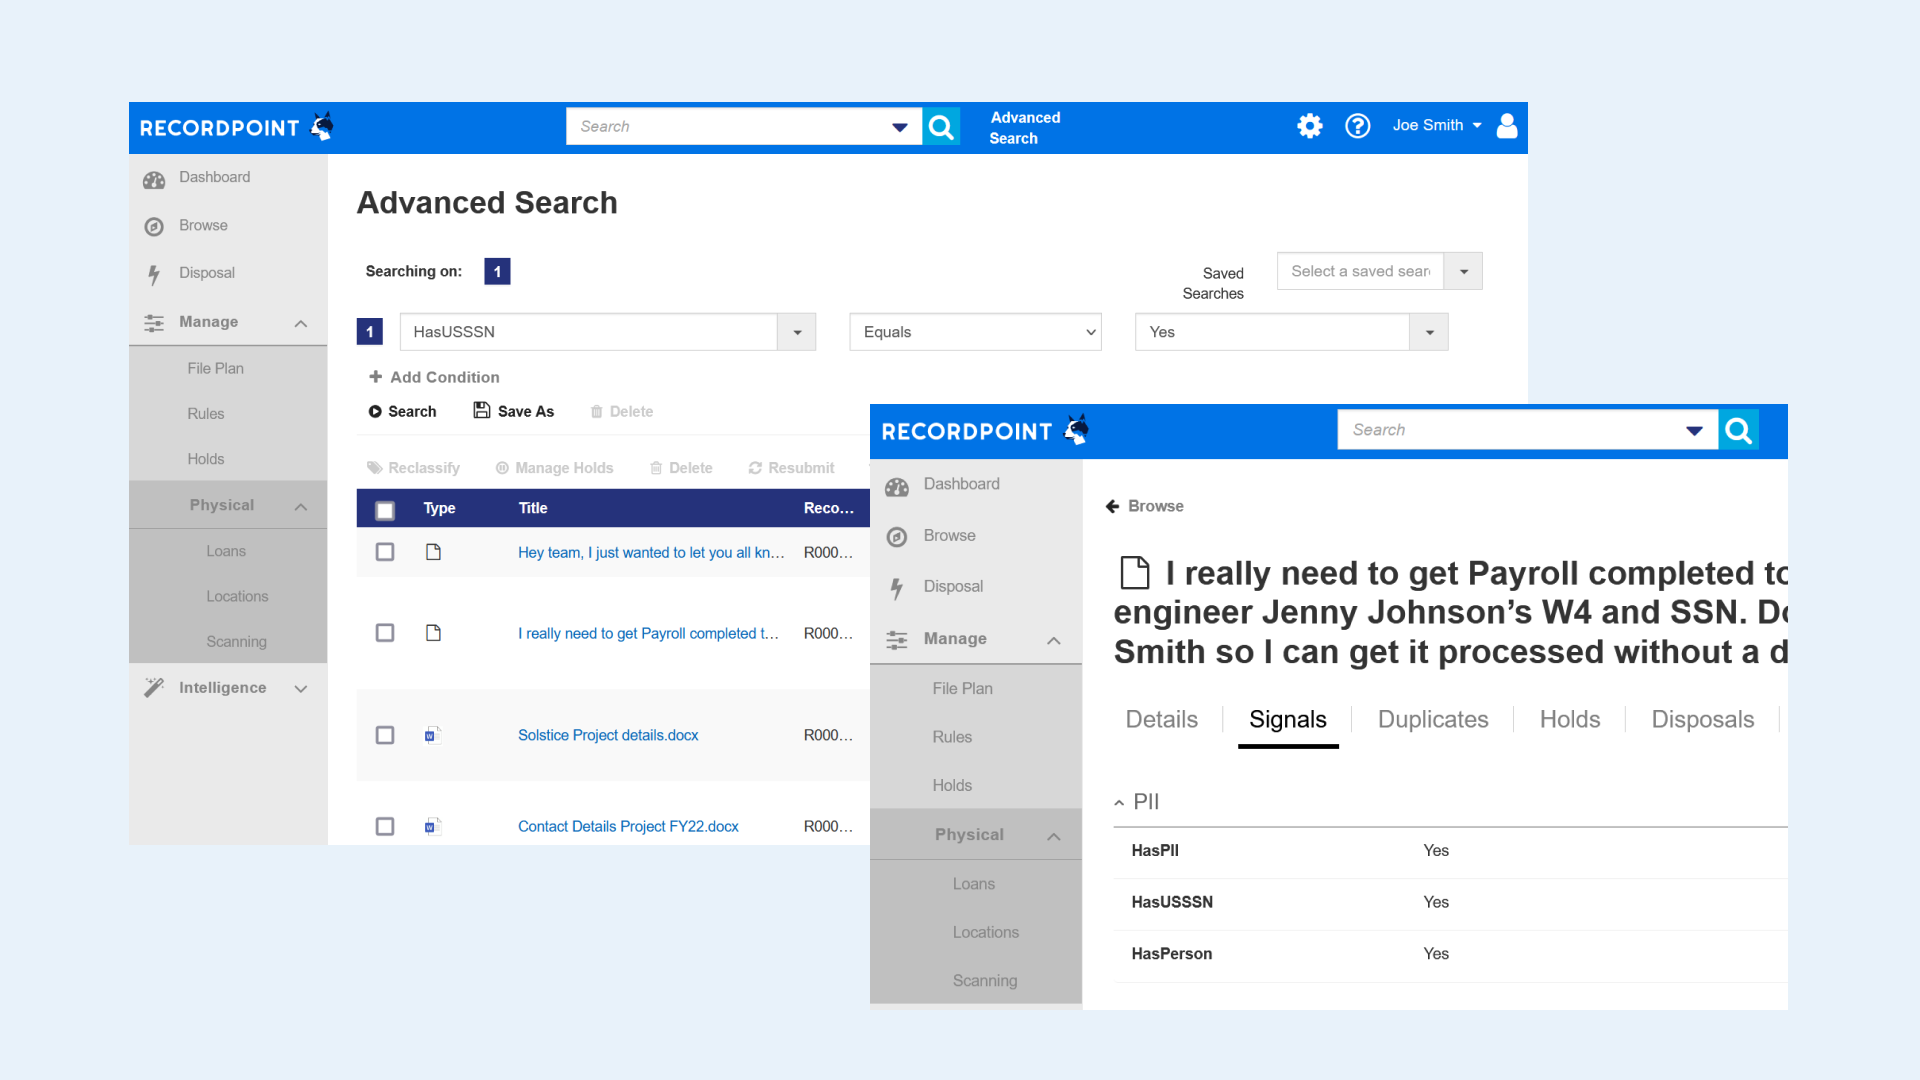Click the Intelligence wrench icon
Image resolution: width=1920 pixels, height=1080 pixels.
(x=156, y=687)
